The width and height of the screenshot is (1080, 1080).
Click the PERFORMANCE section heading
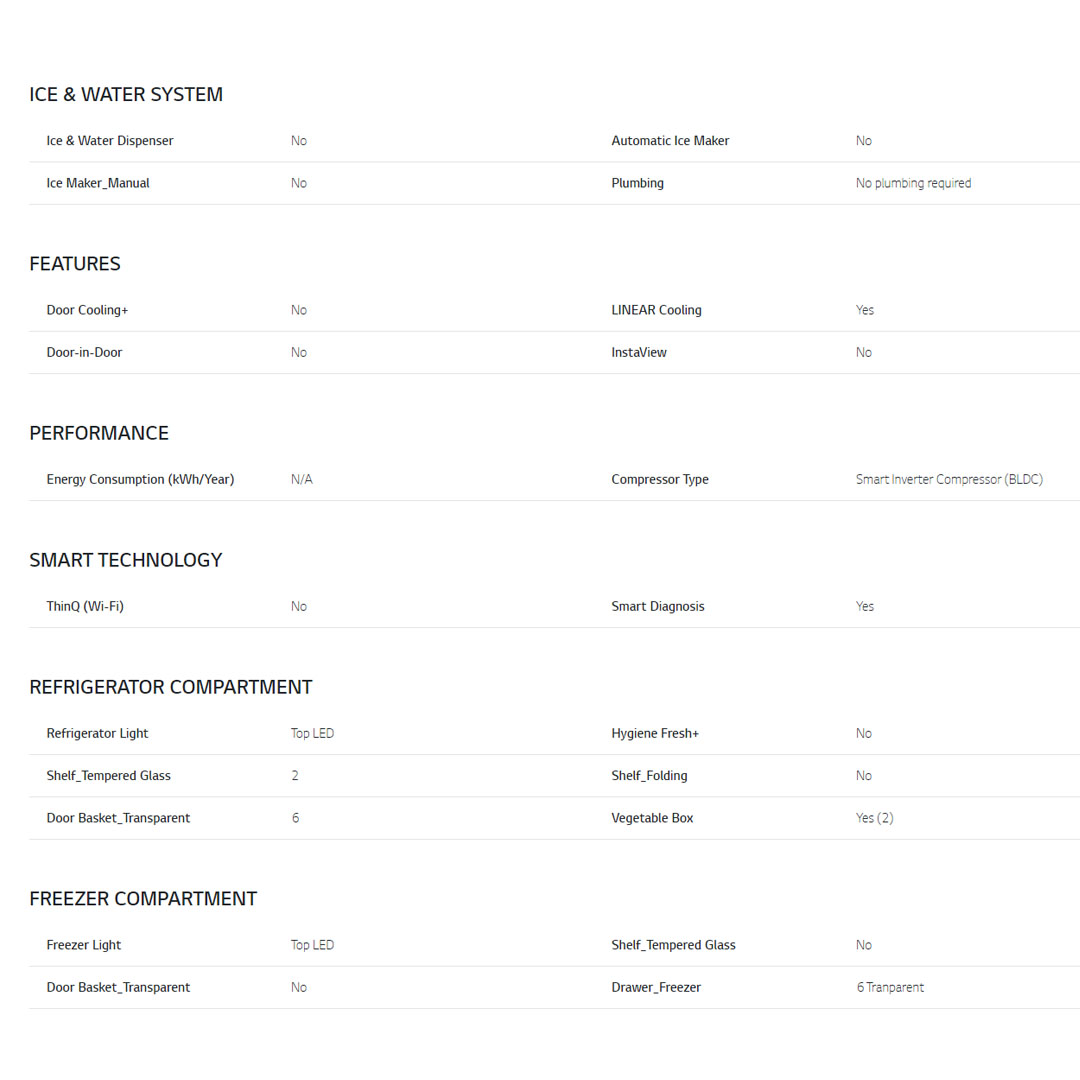coord(99,433)
